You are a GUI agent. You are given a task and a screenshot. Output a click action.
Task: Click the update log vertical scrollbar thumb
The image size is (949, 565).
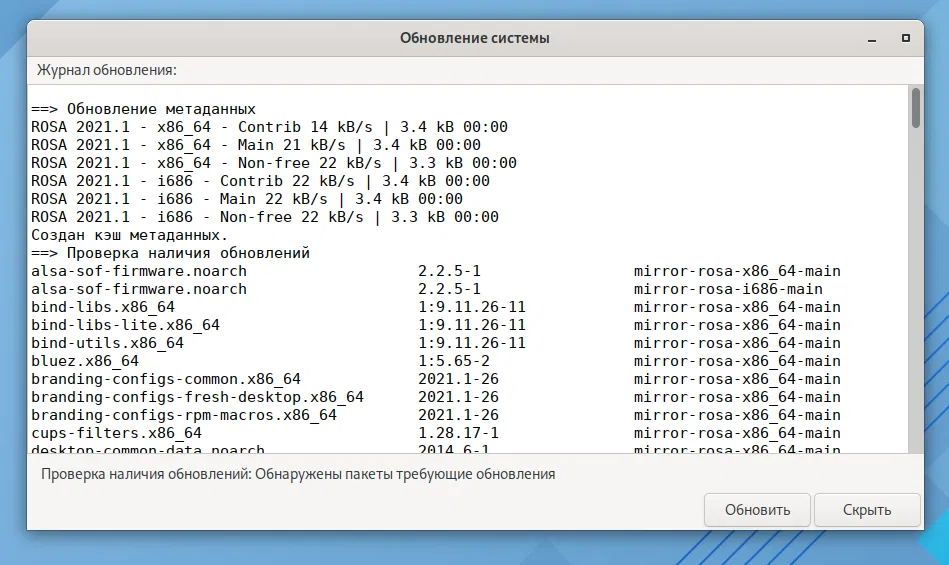point(915,108)
